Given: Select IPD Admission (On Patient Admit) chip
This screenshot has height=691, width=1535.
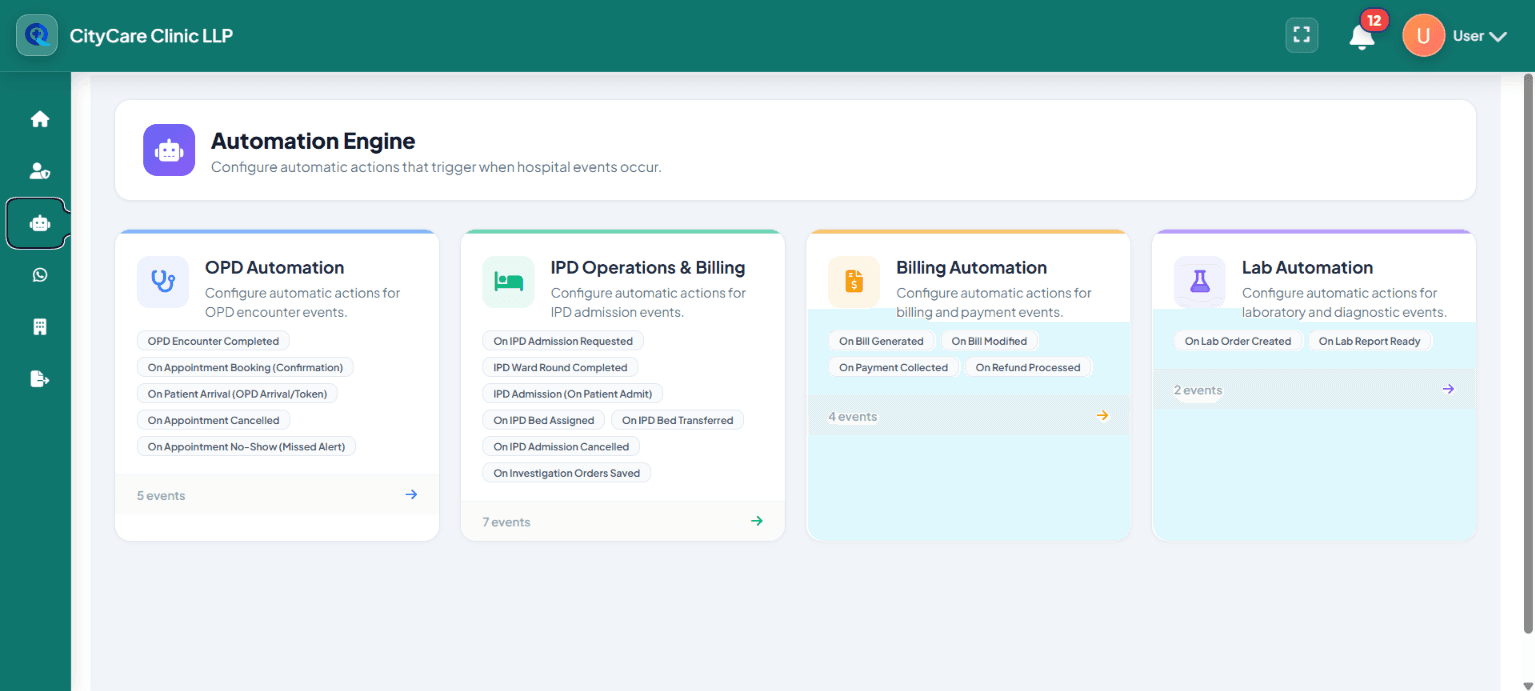Looking at the screenshot, I should [572, 394].
